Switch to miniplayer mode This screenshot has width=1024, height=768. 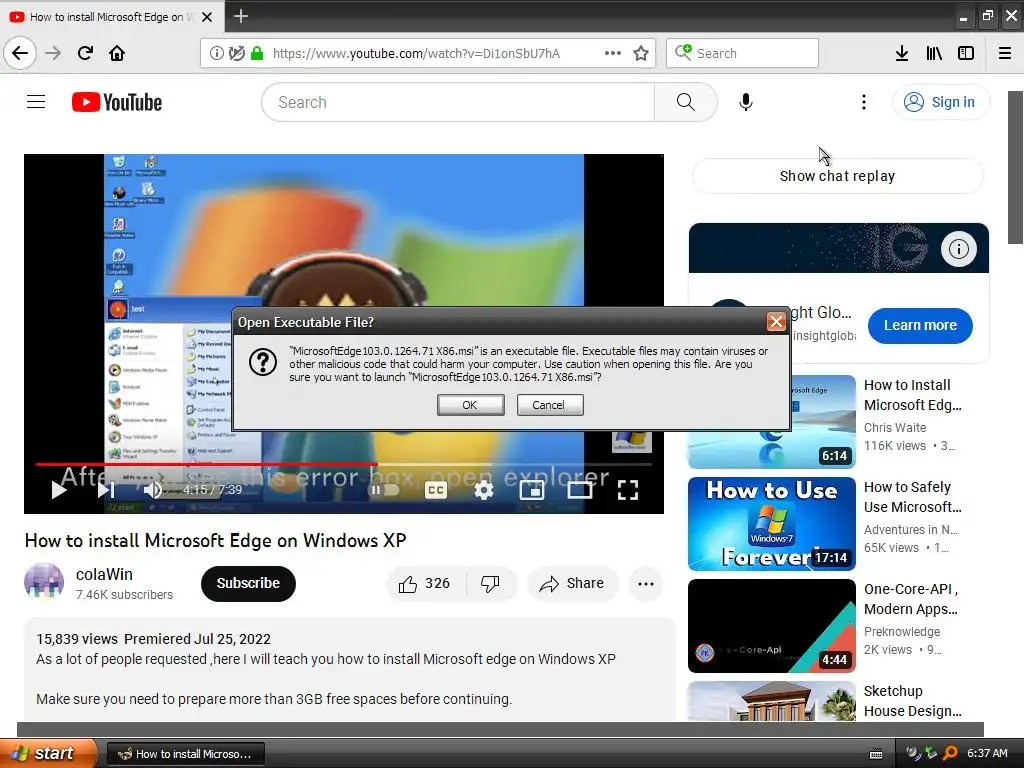(532, 490)
